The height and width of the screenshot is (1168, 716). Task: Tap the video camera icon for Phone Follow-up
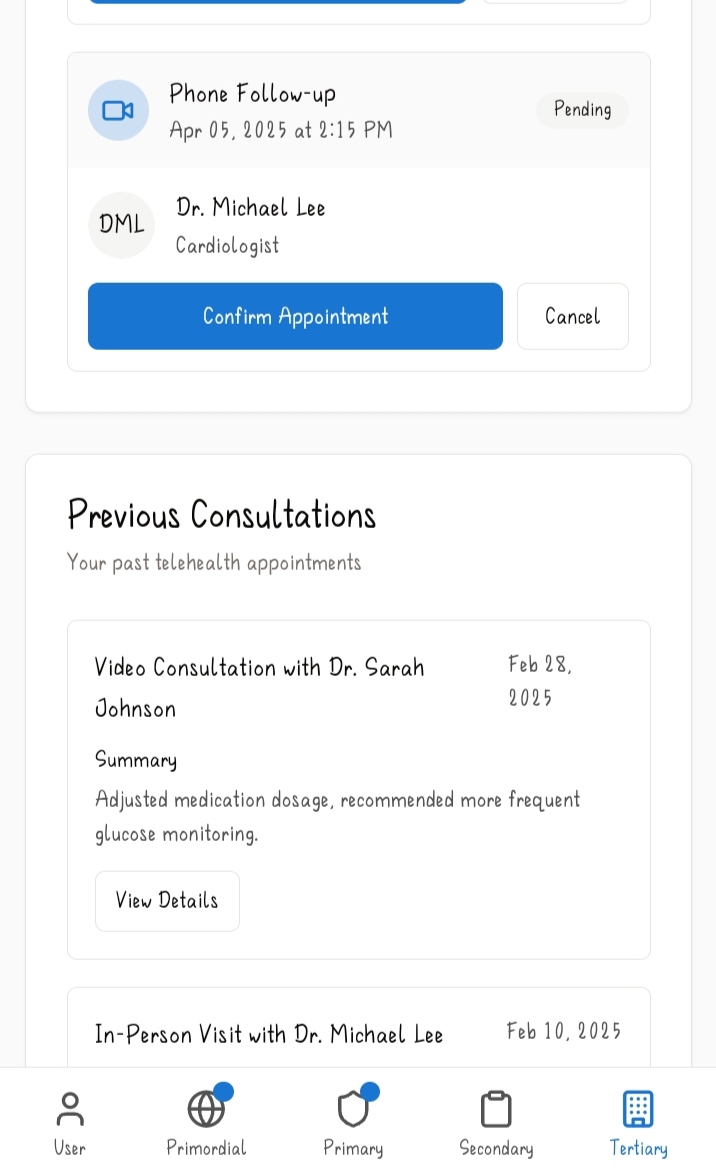tap(118, 111)
